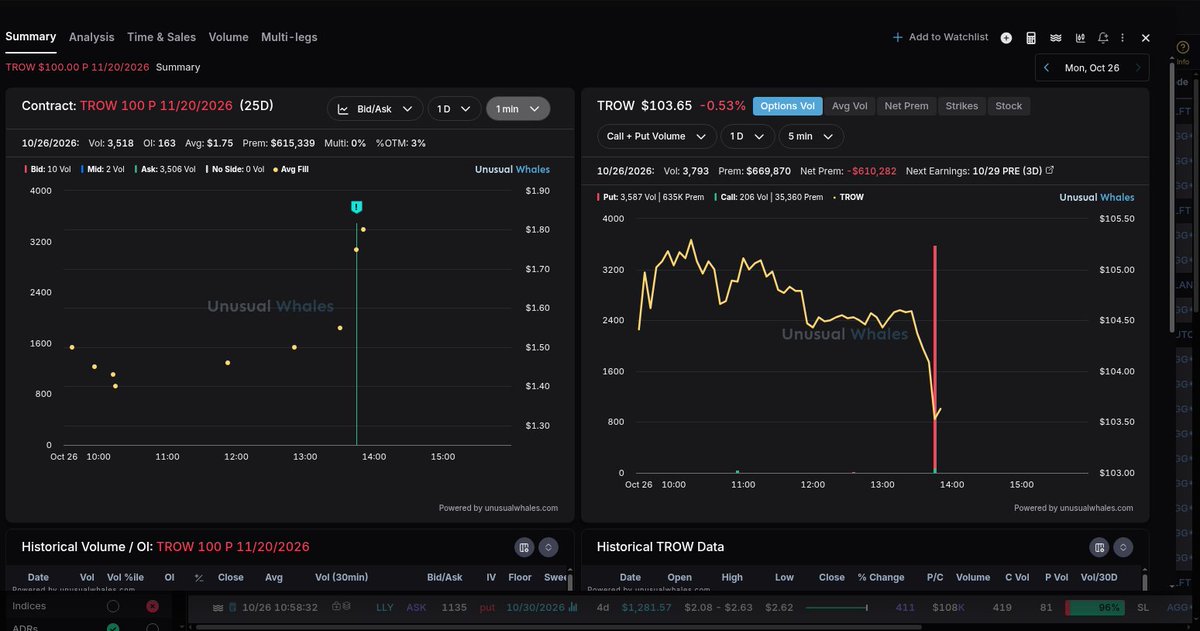Click Add to Watchlist
Image resolution: width=1200 pixels, height=631 pixels.
point(940,37)
